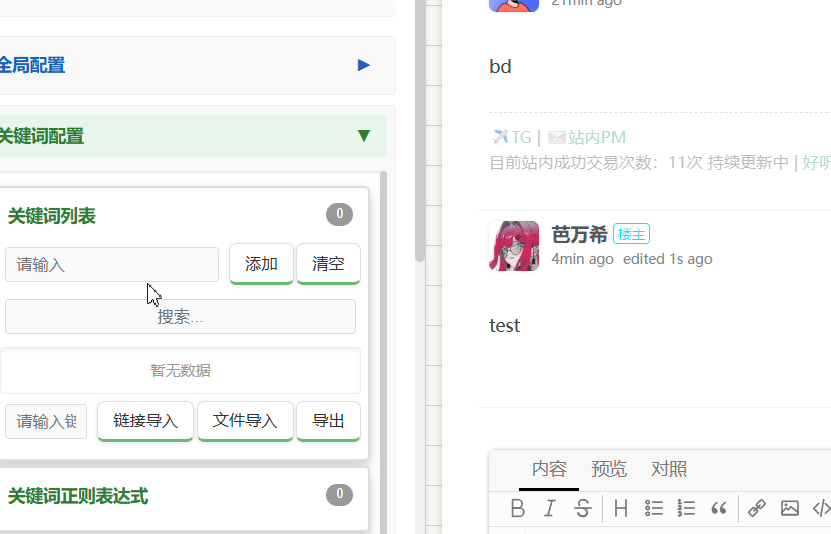Click the 芭万希 user avatar
The height and width of the screenshot is (534, 831).
click(514, 246)
